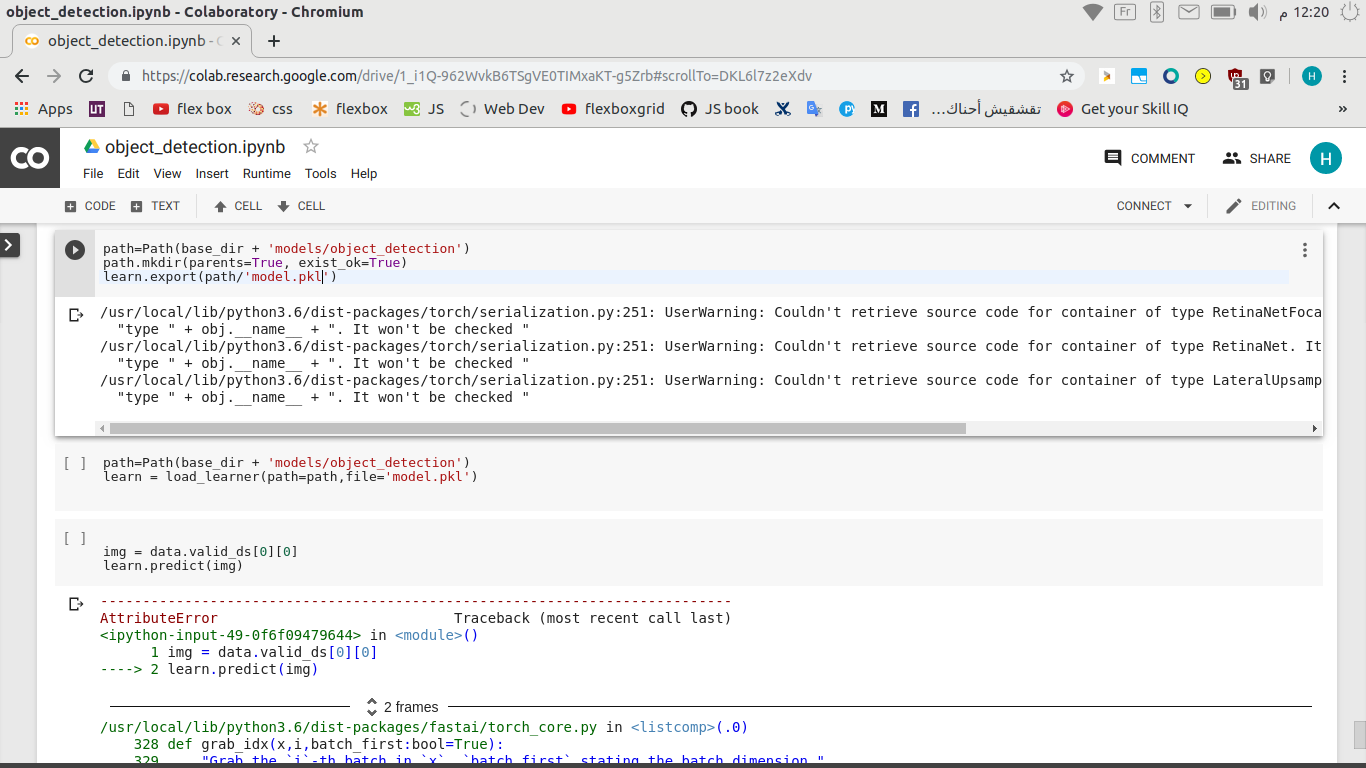Open the css bookmark

click(x=271, y=109)
